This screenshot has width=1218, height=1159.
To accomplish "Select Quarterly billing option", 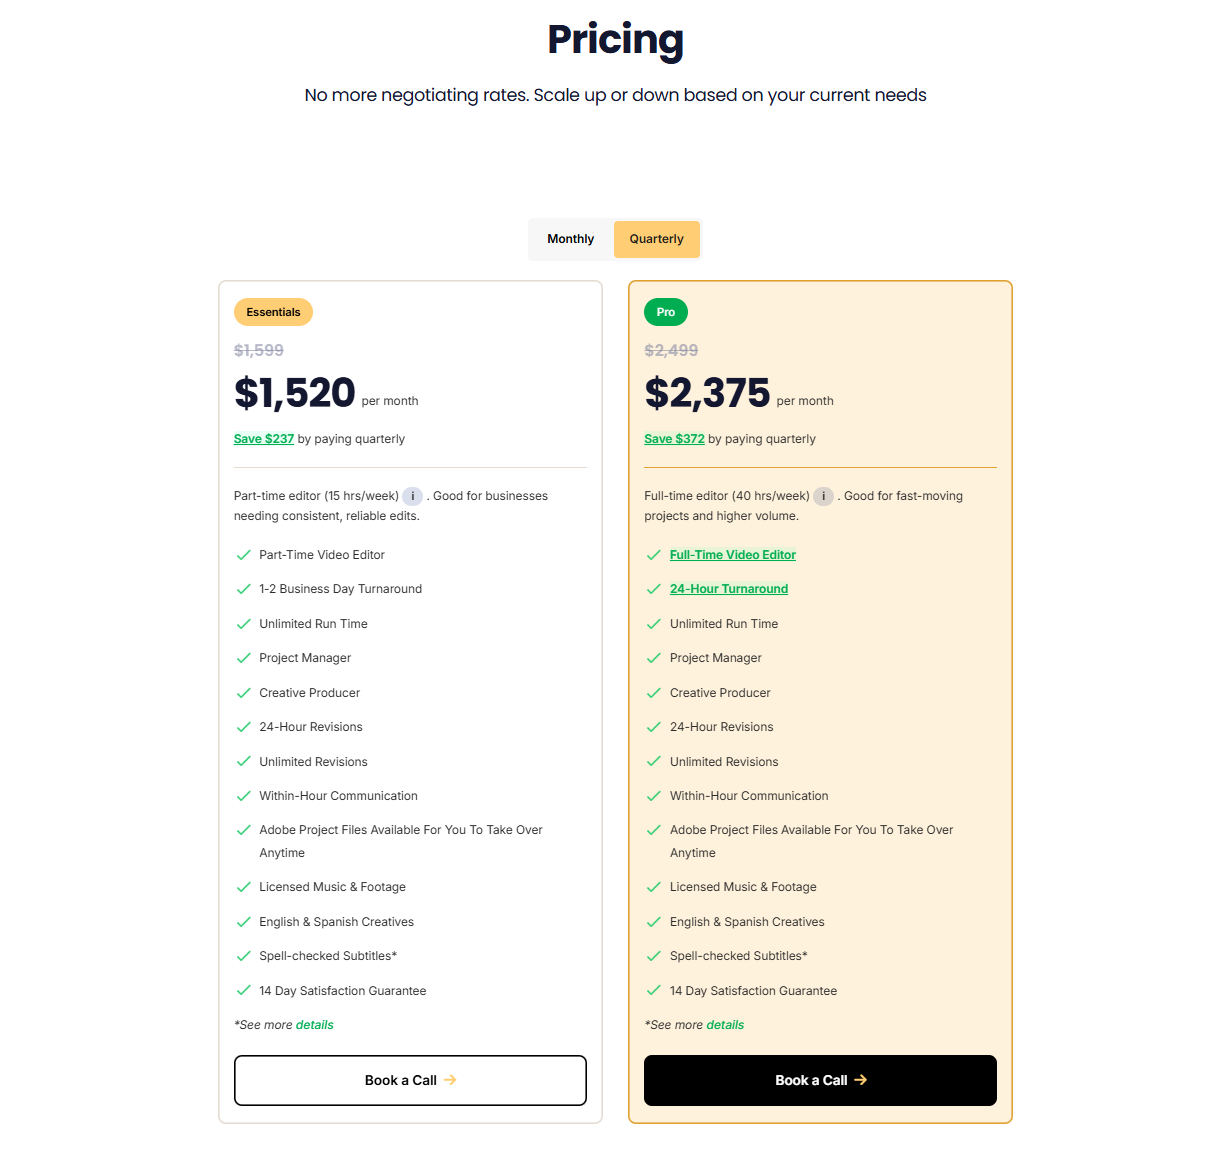I will [656, 239].
